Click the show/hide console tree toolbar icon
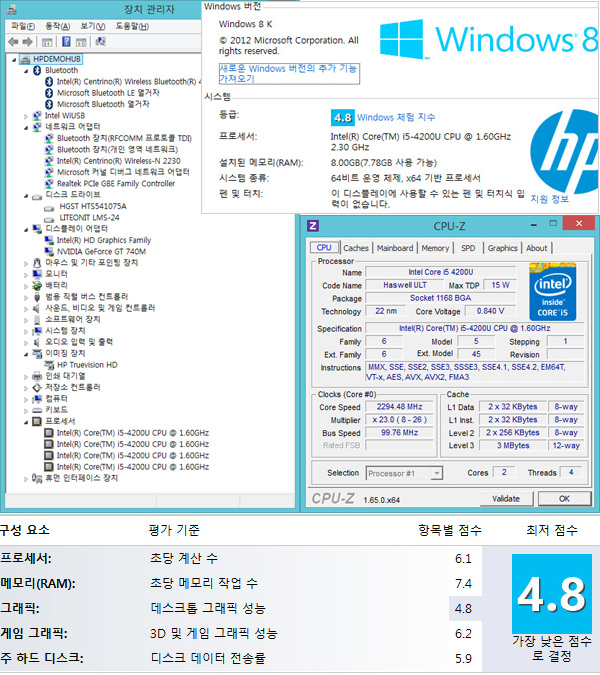The height and width of the screenshot is (675, 600). click(47, 42)
